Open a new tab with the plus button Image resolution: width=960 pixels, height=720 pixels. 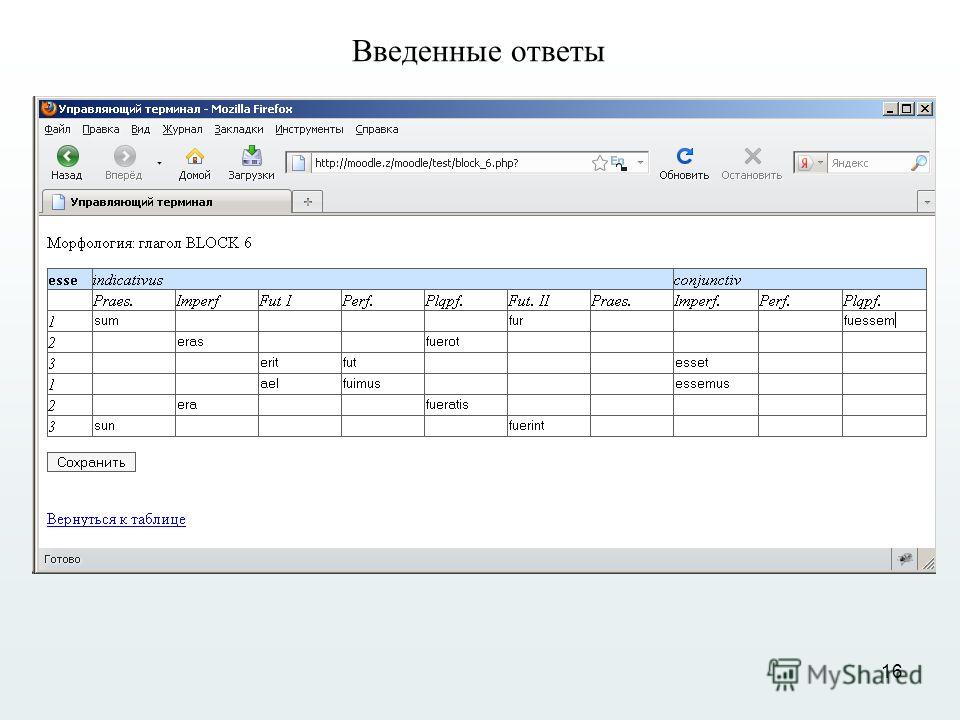[307, 201]
